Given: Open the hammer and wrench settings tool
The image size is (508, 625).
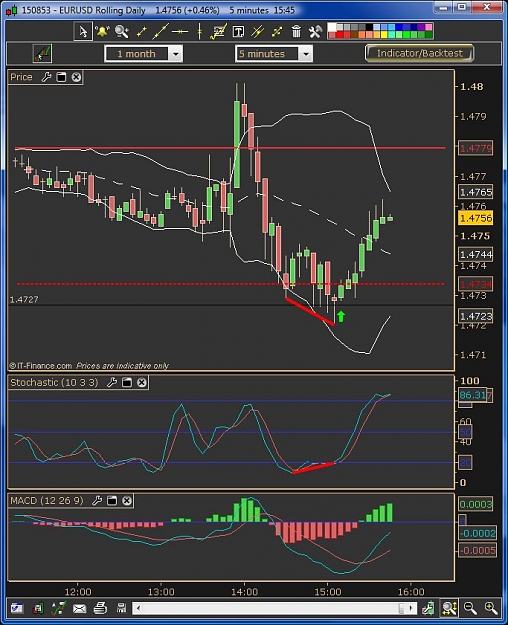Looking at the screenshot, I should click(315, 31).
